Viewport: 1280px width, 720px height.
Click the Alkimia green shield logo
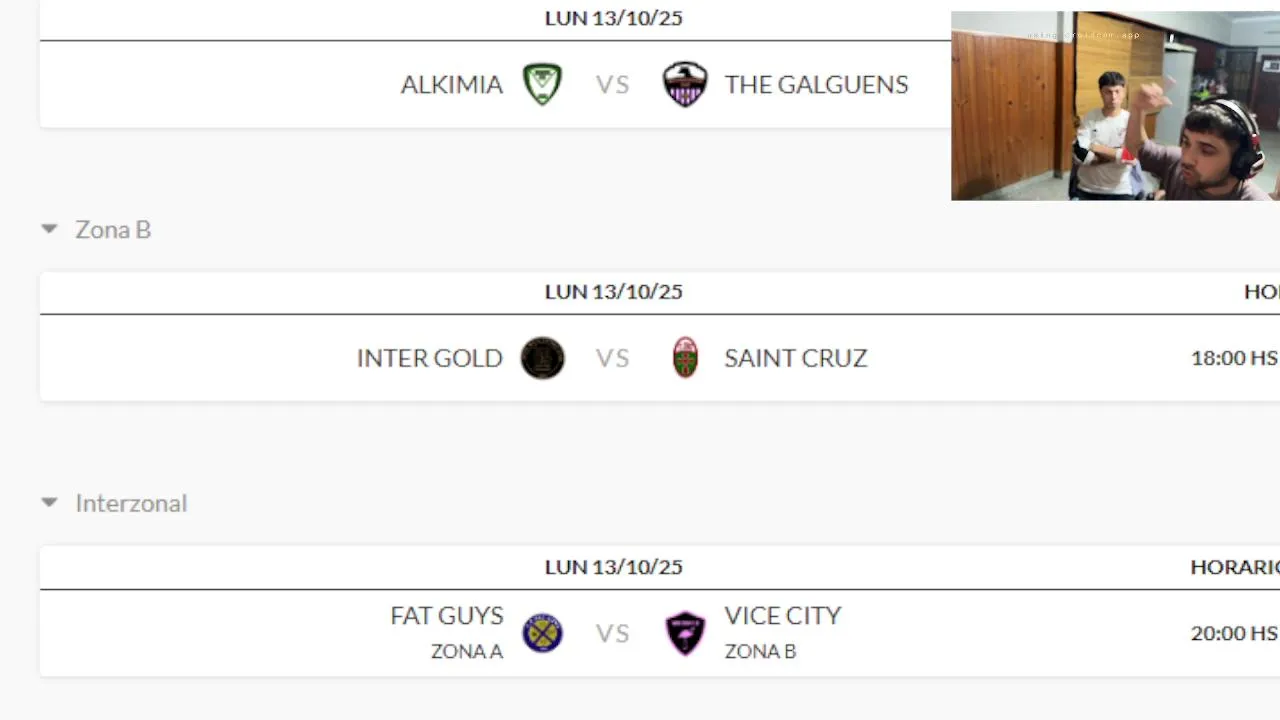542,84
